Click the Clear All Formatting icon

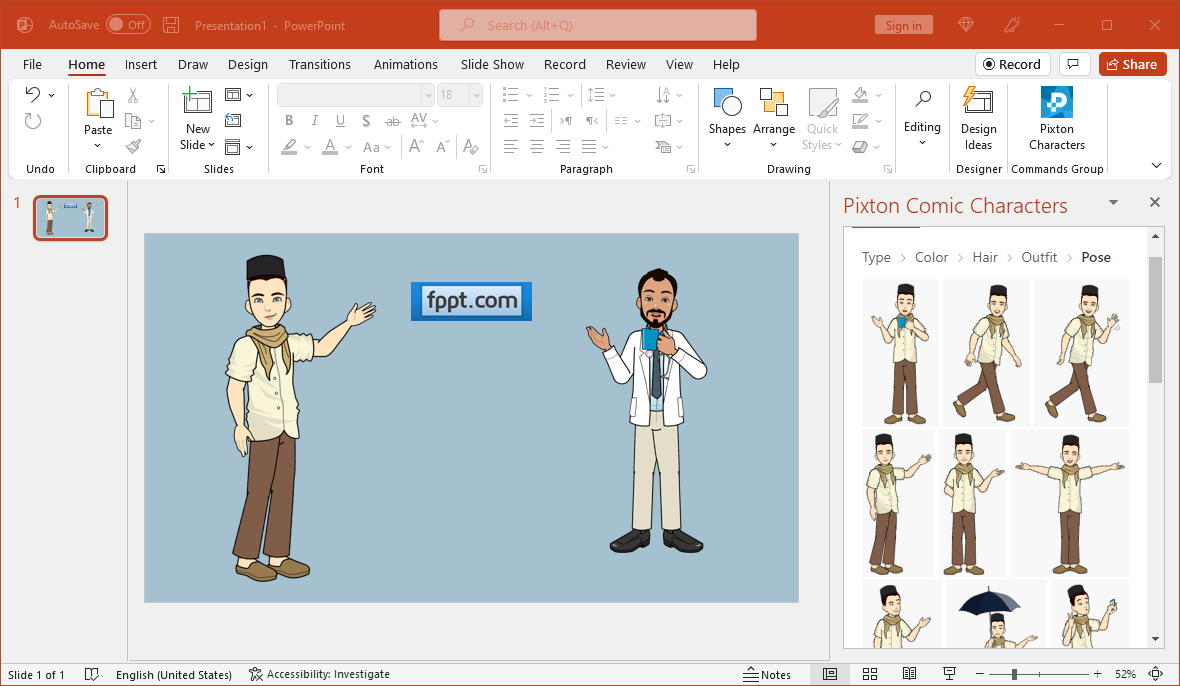(471, 146)
